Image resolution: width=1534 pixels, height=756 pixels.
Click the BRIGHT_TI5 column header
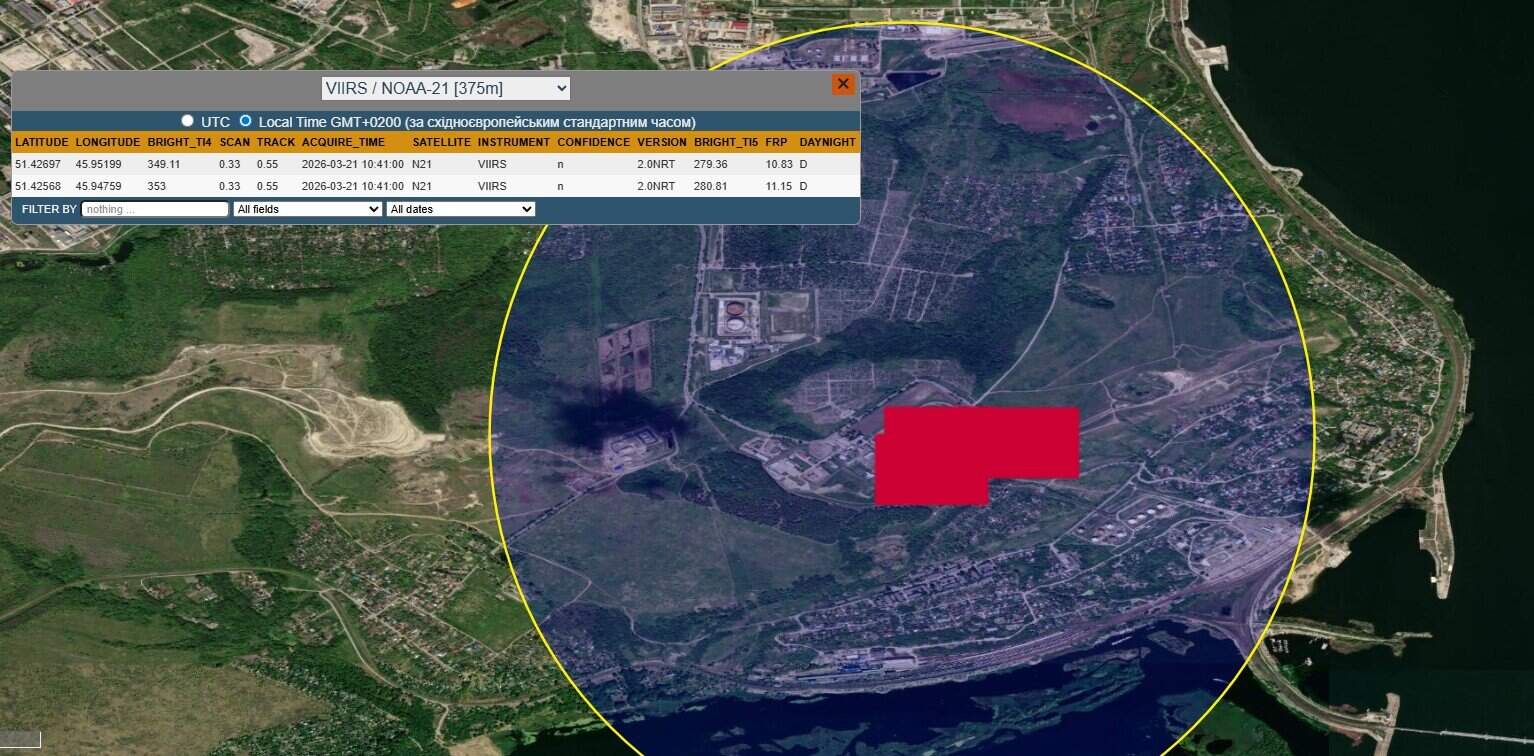tap(725, 142)
